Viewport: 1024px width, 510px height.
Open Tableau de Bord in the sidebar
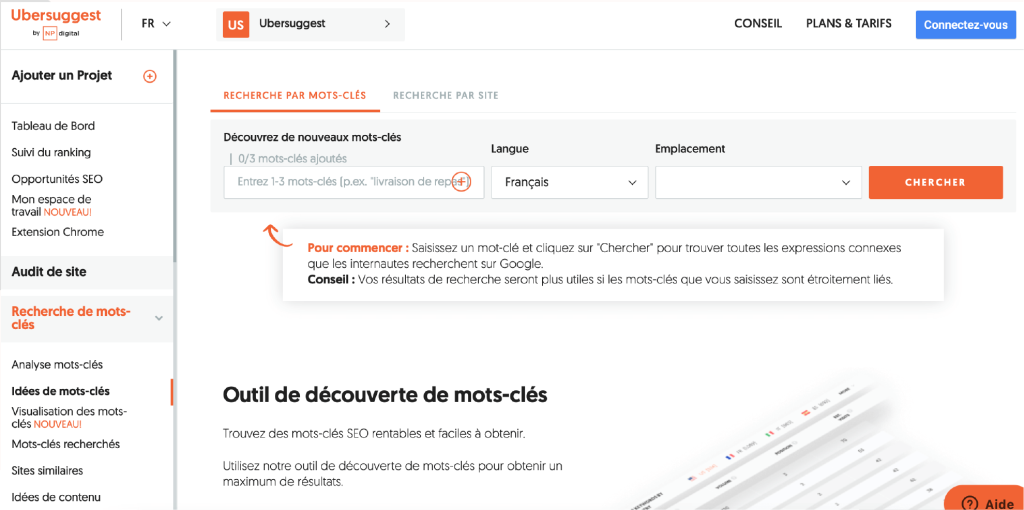tap(54, 126)
